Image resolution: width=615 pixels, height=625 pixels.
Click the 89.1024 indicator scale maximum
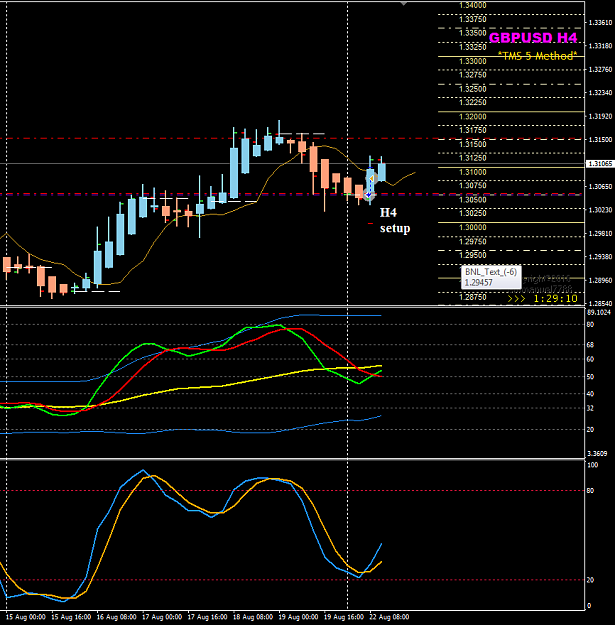click(599, 312)
